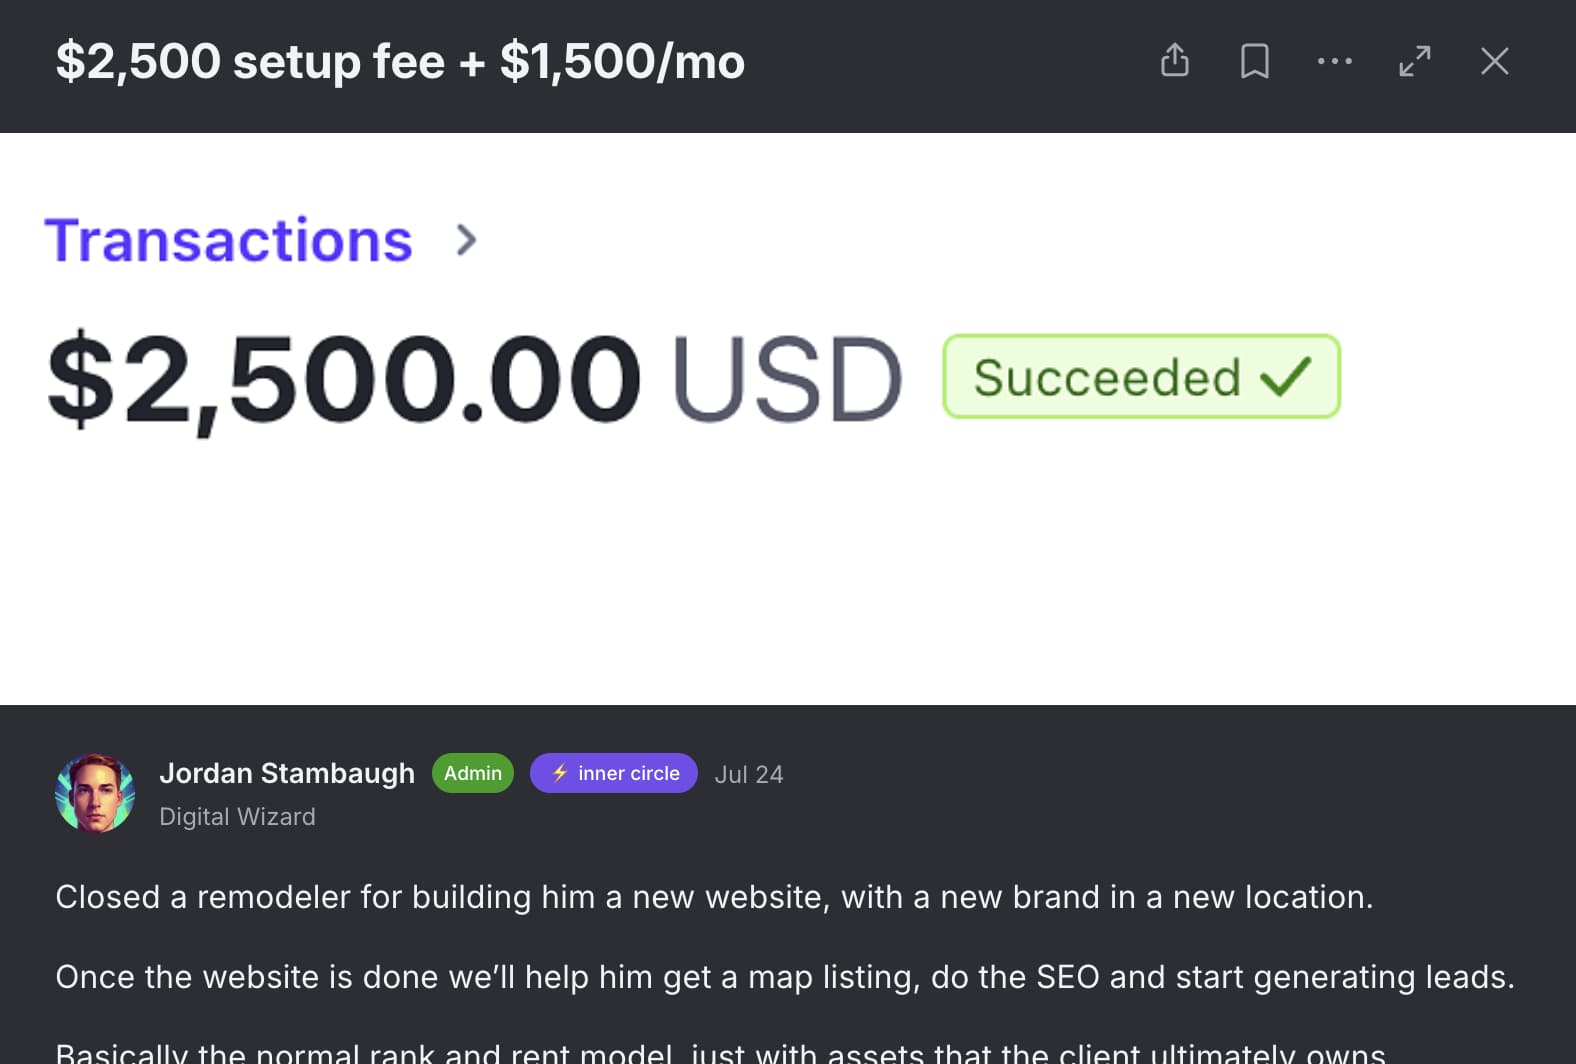
Task: Open the Transactions link
Action: pyautogui.click(x=229, y=241)
